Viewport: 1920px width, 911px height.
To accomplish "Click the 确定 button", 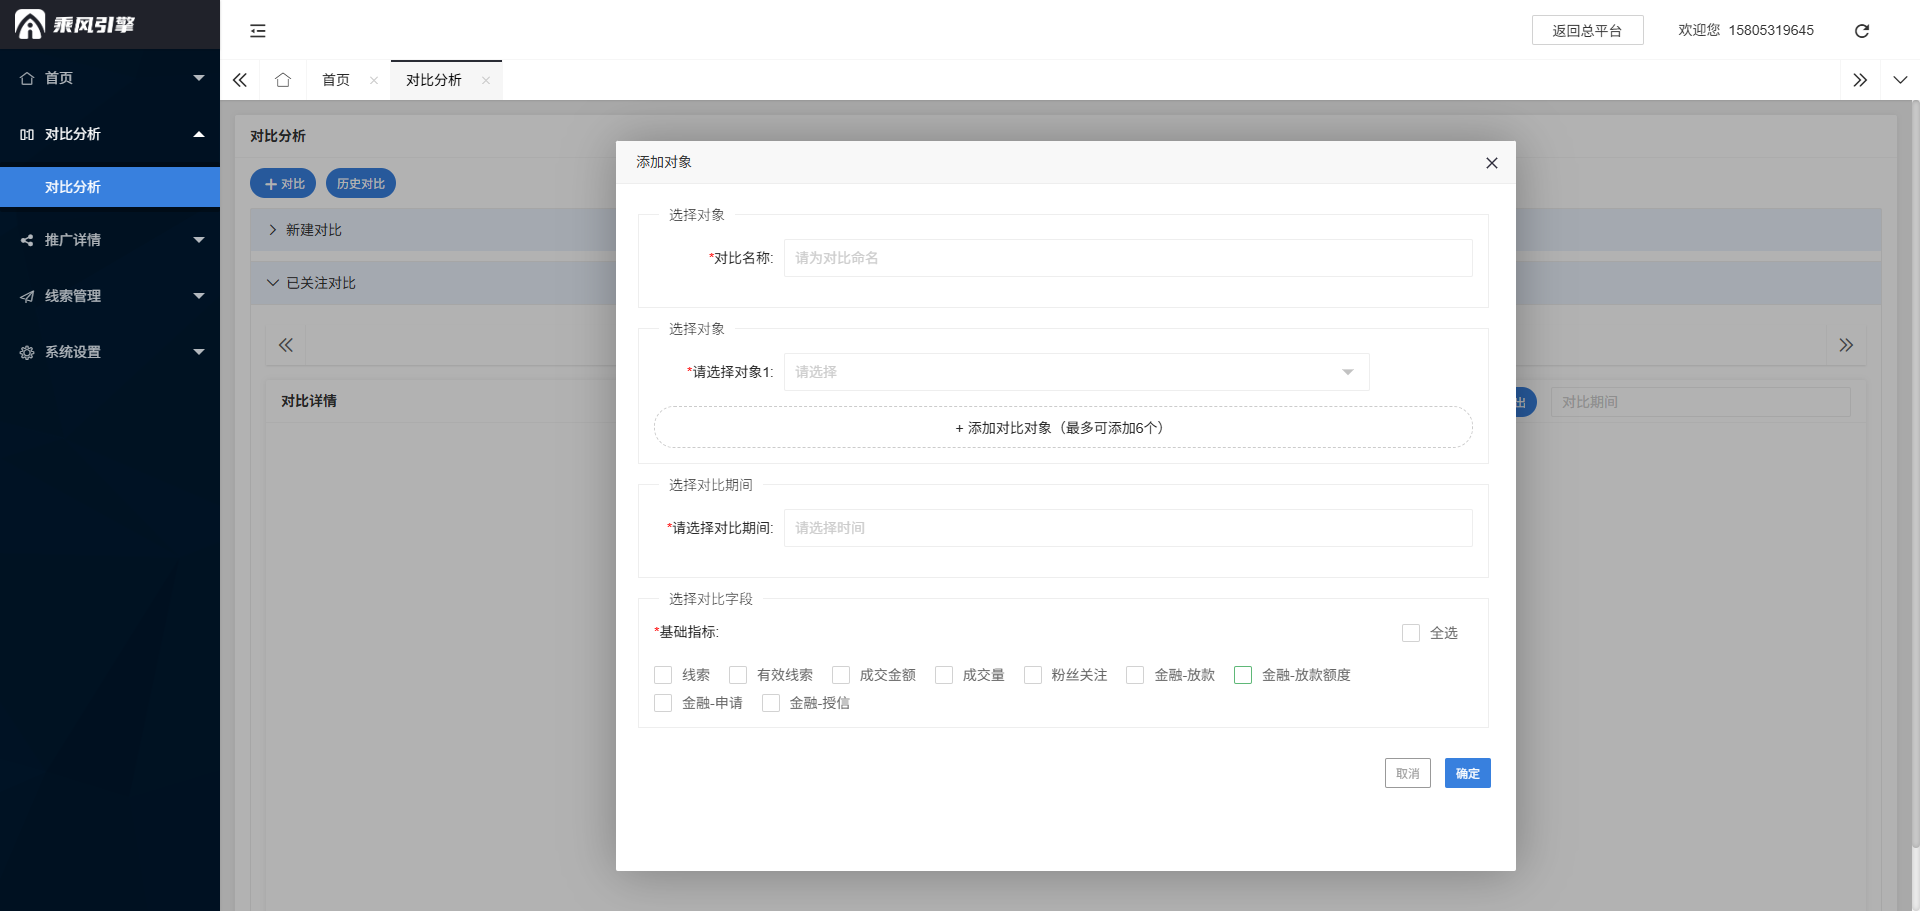I will 1467,773.
